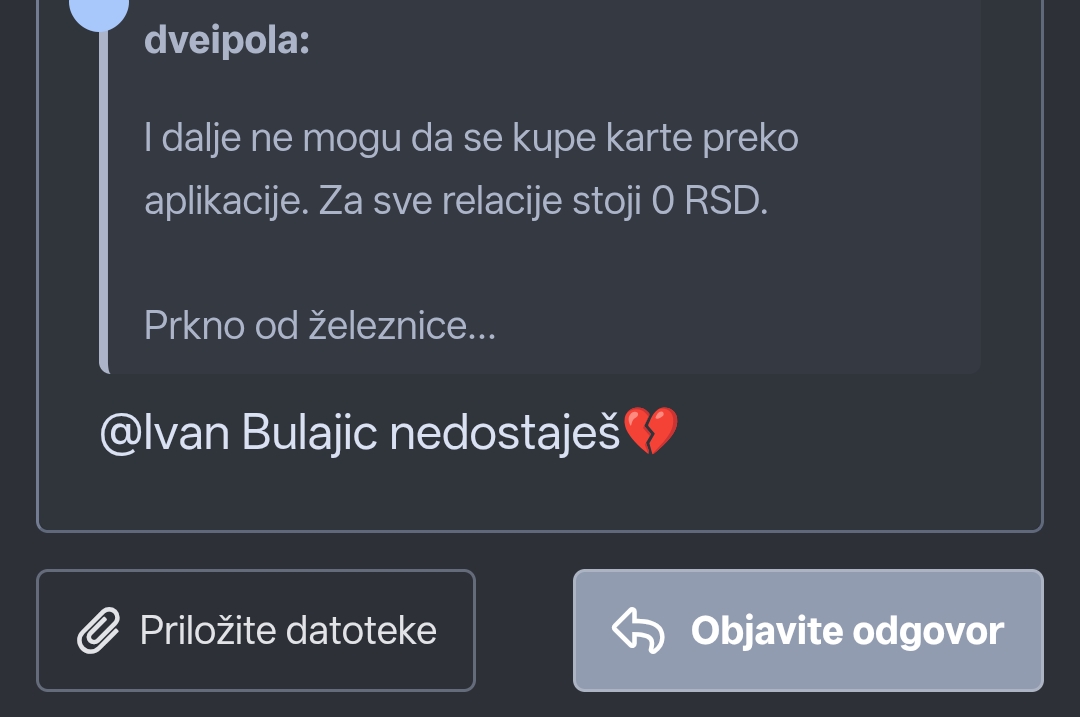This screenshot has height=717, width=1080.
Task: Click the paperclip icon for attachments
Action: (x=98, y=631)
